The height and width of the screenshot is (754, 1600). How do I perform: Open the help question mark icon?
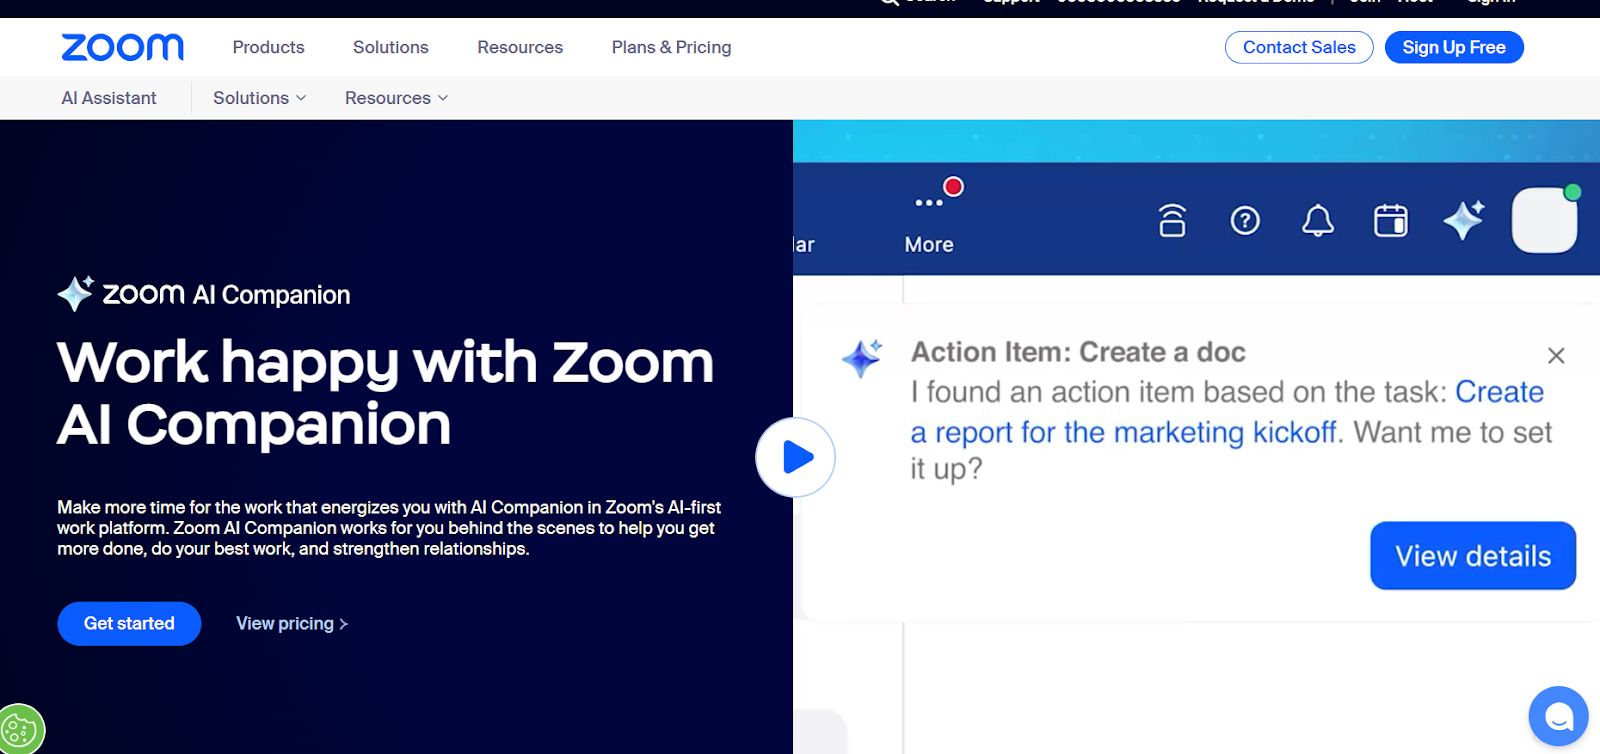click(x=1245, y=220)
